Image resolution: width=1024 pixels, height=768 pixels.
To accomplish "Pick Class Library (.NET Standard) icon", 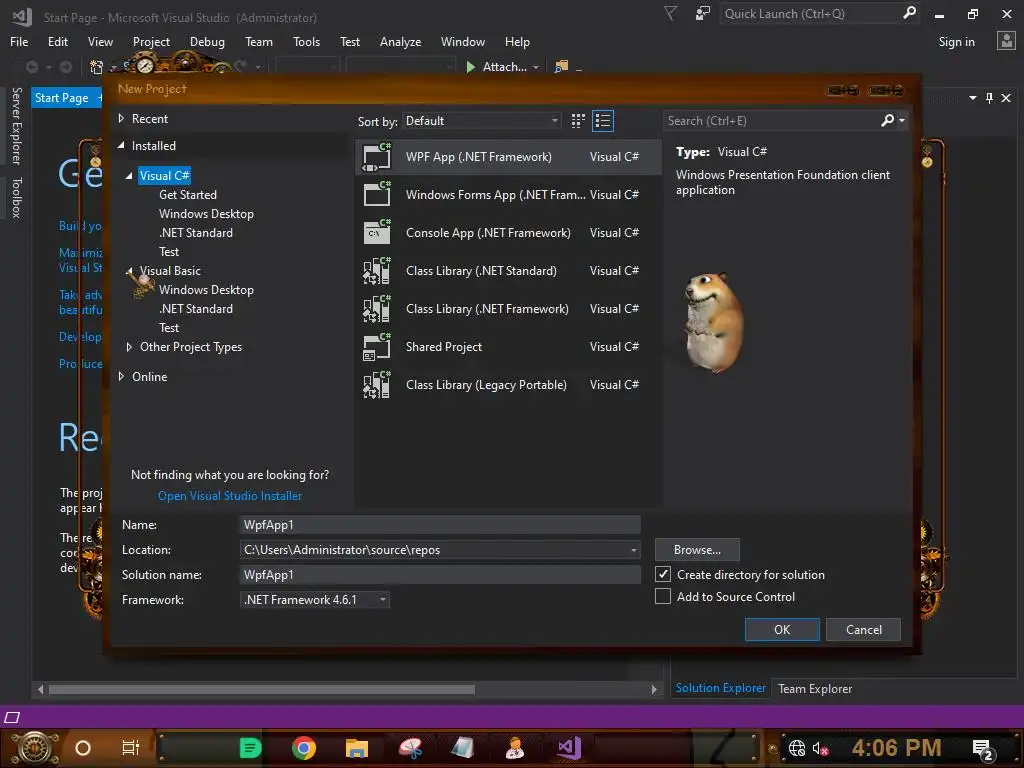I will pos(377,270).
